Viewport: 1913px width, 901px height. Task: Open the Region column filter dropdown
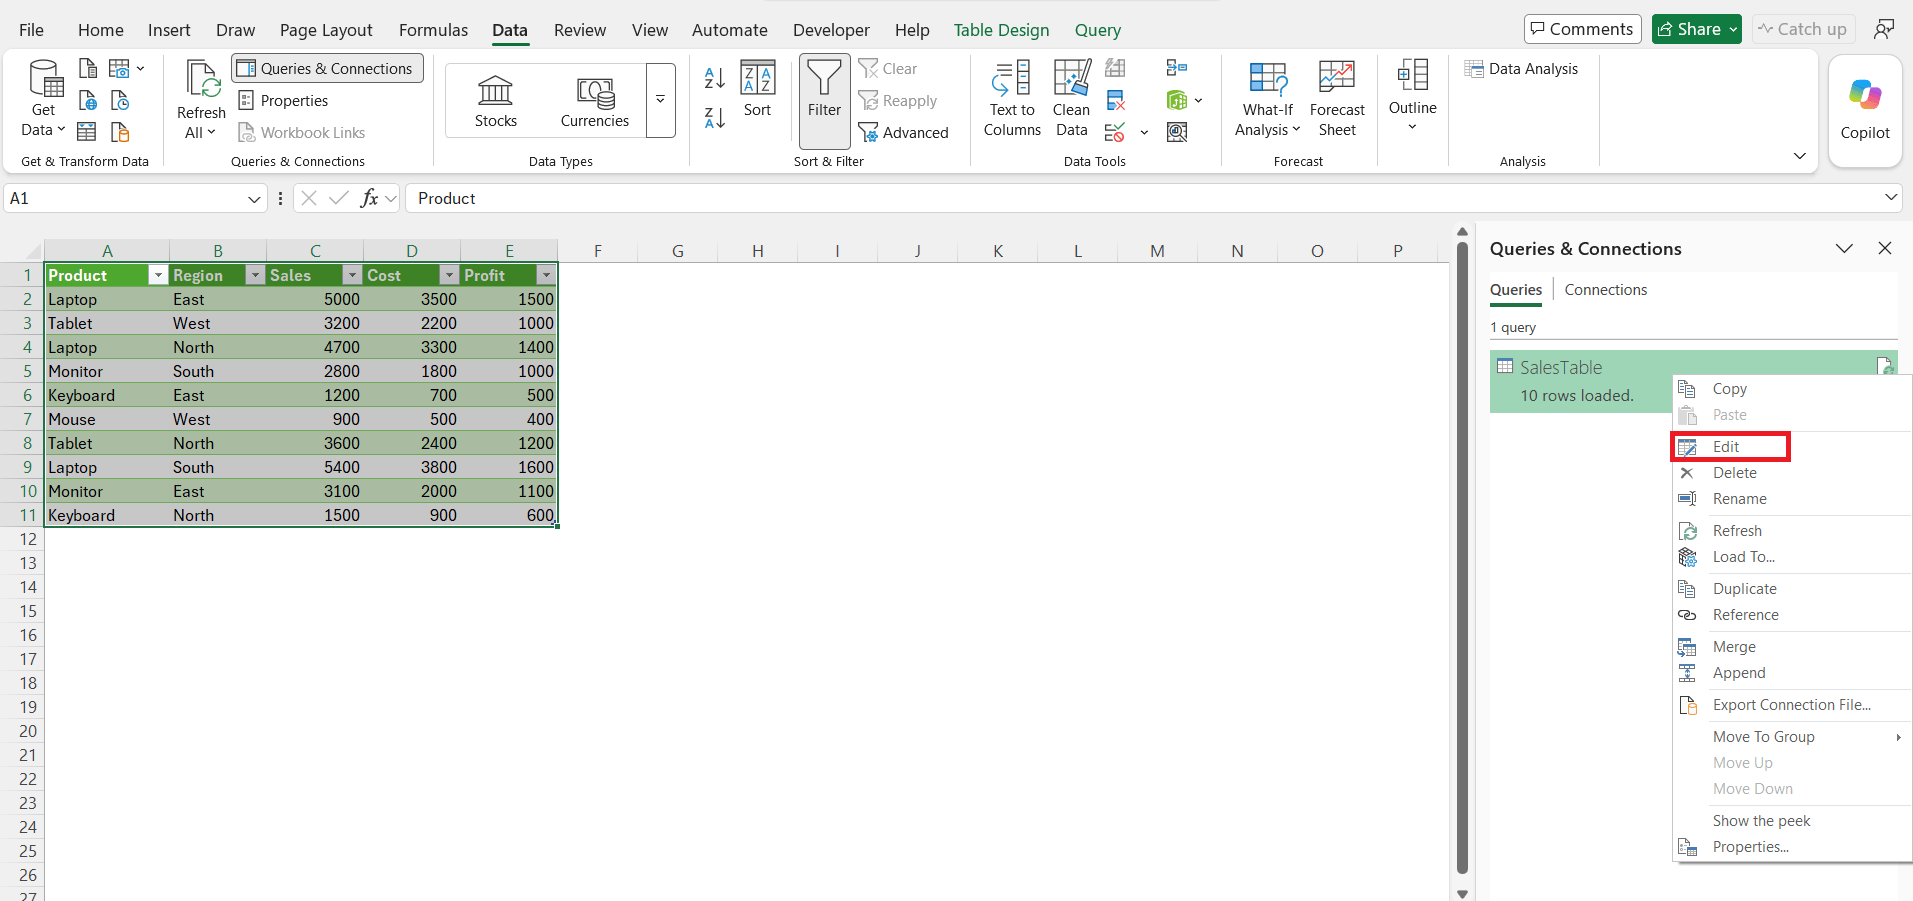pyautogui.click(x=255, y=275)
